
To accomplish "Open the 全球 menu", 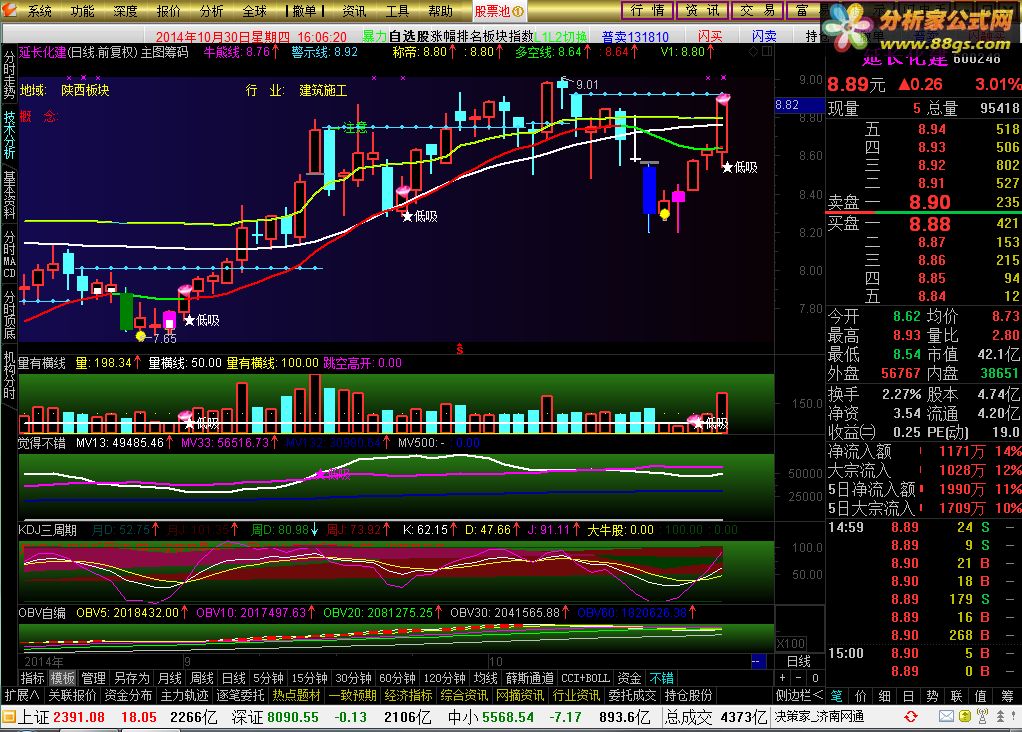I will (254, 11).
